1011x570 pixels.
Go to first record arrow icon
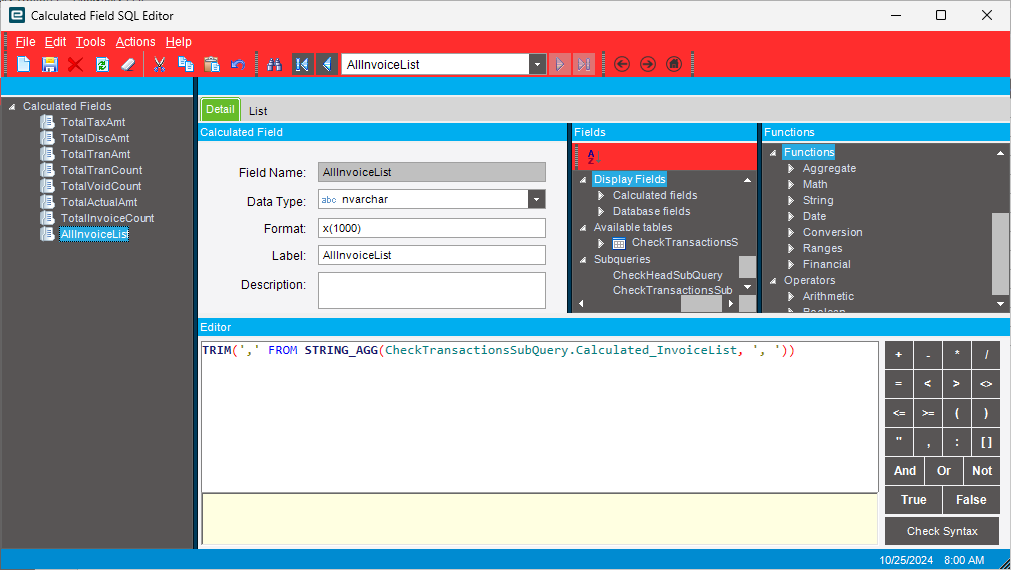point(302,64)
